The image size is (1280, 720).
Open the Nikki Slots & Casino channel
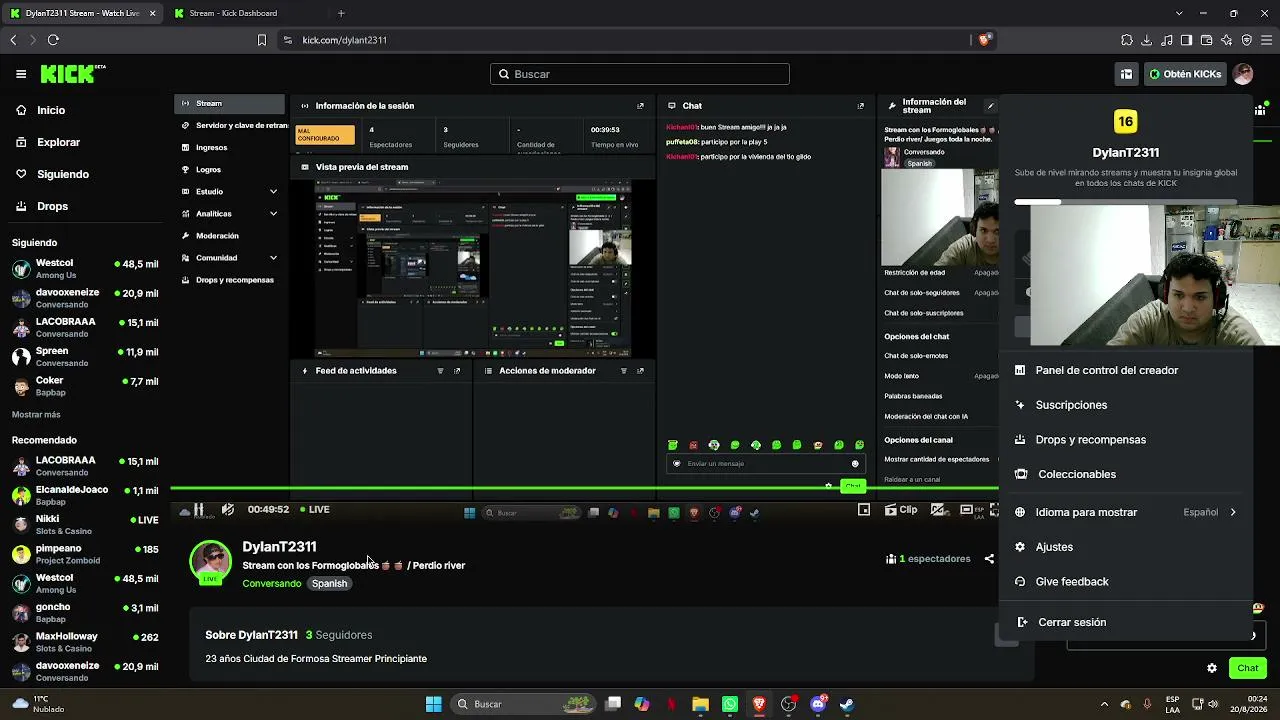pos(85,525)
